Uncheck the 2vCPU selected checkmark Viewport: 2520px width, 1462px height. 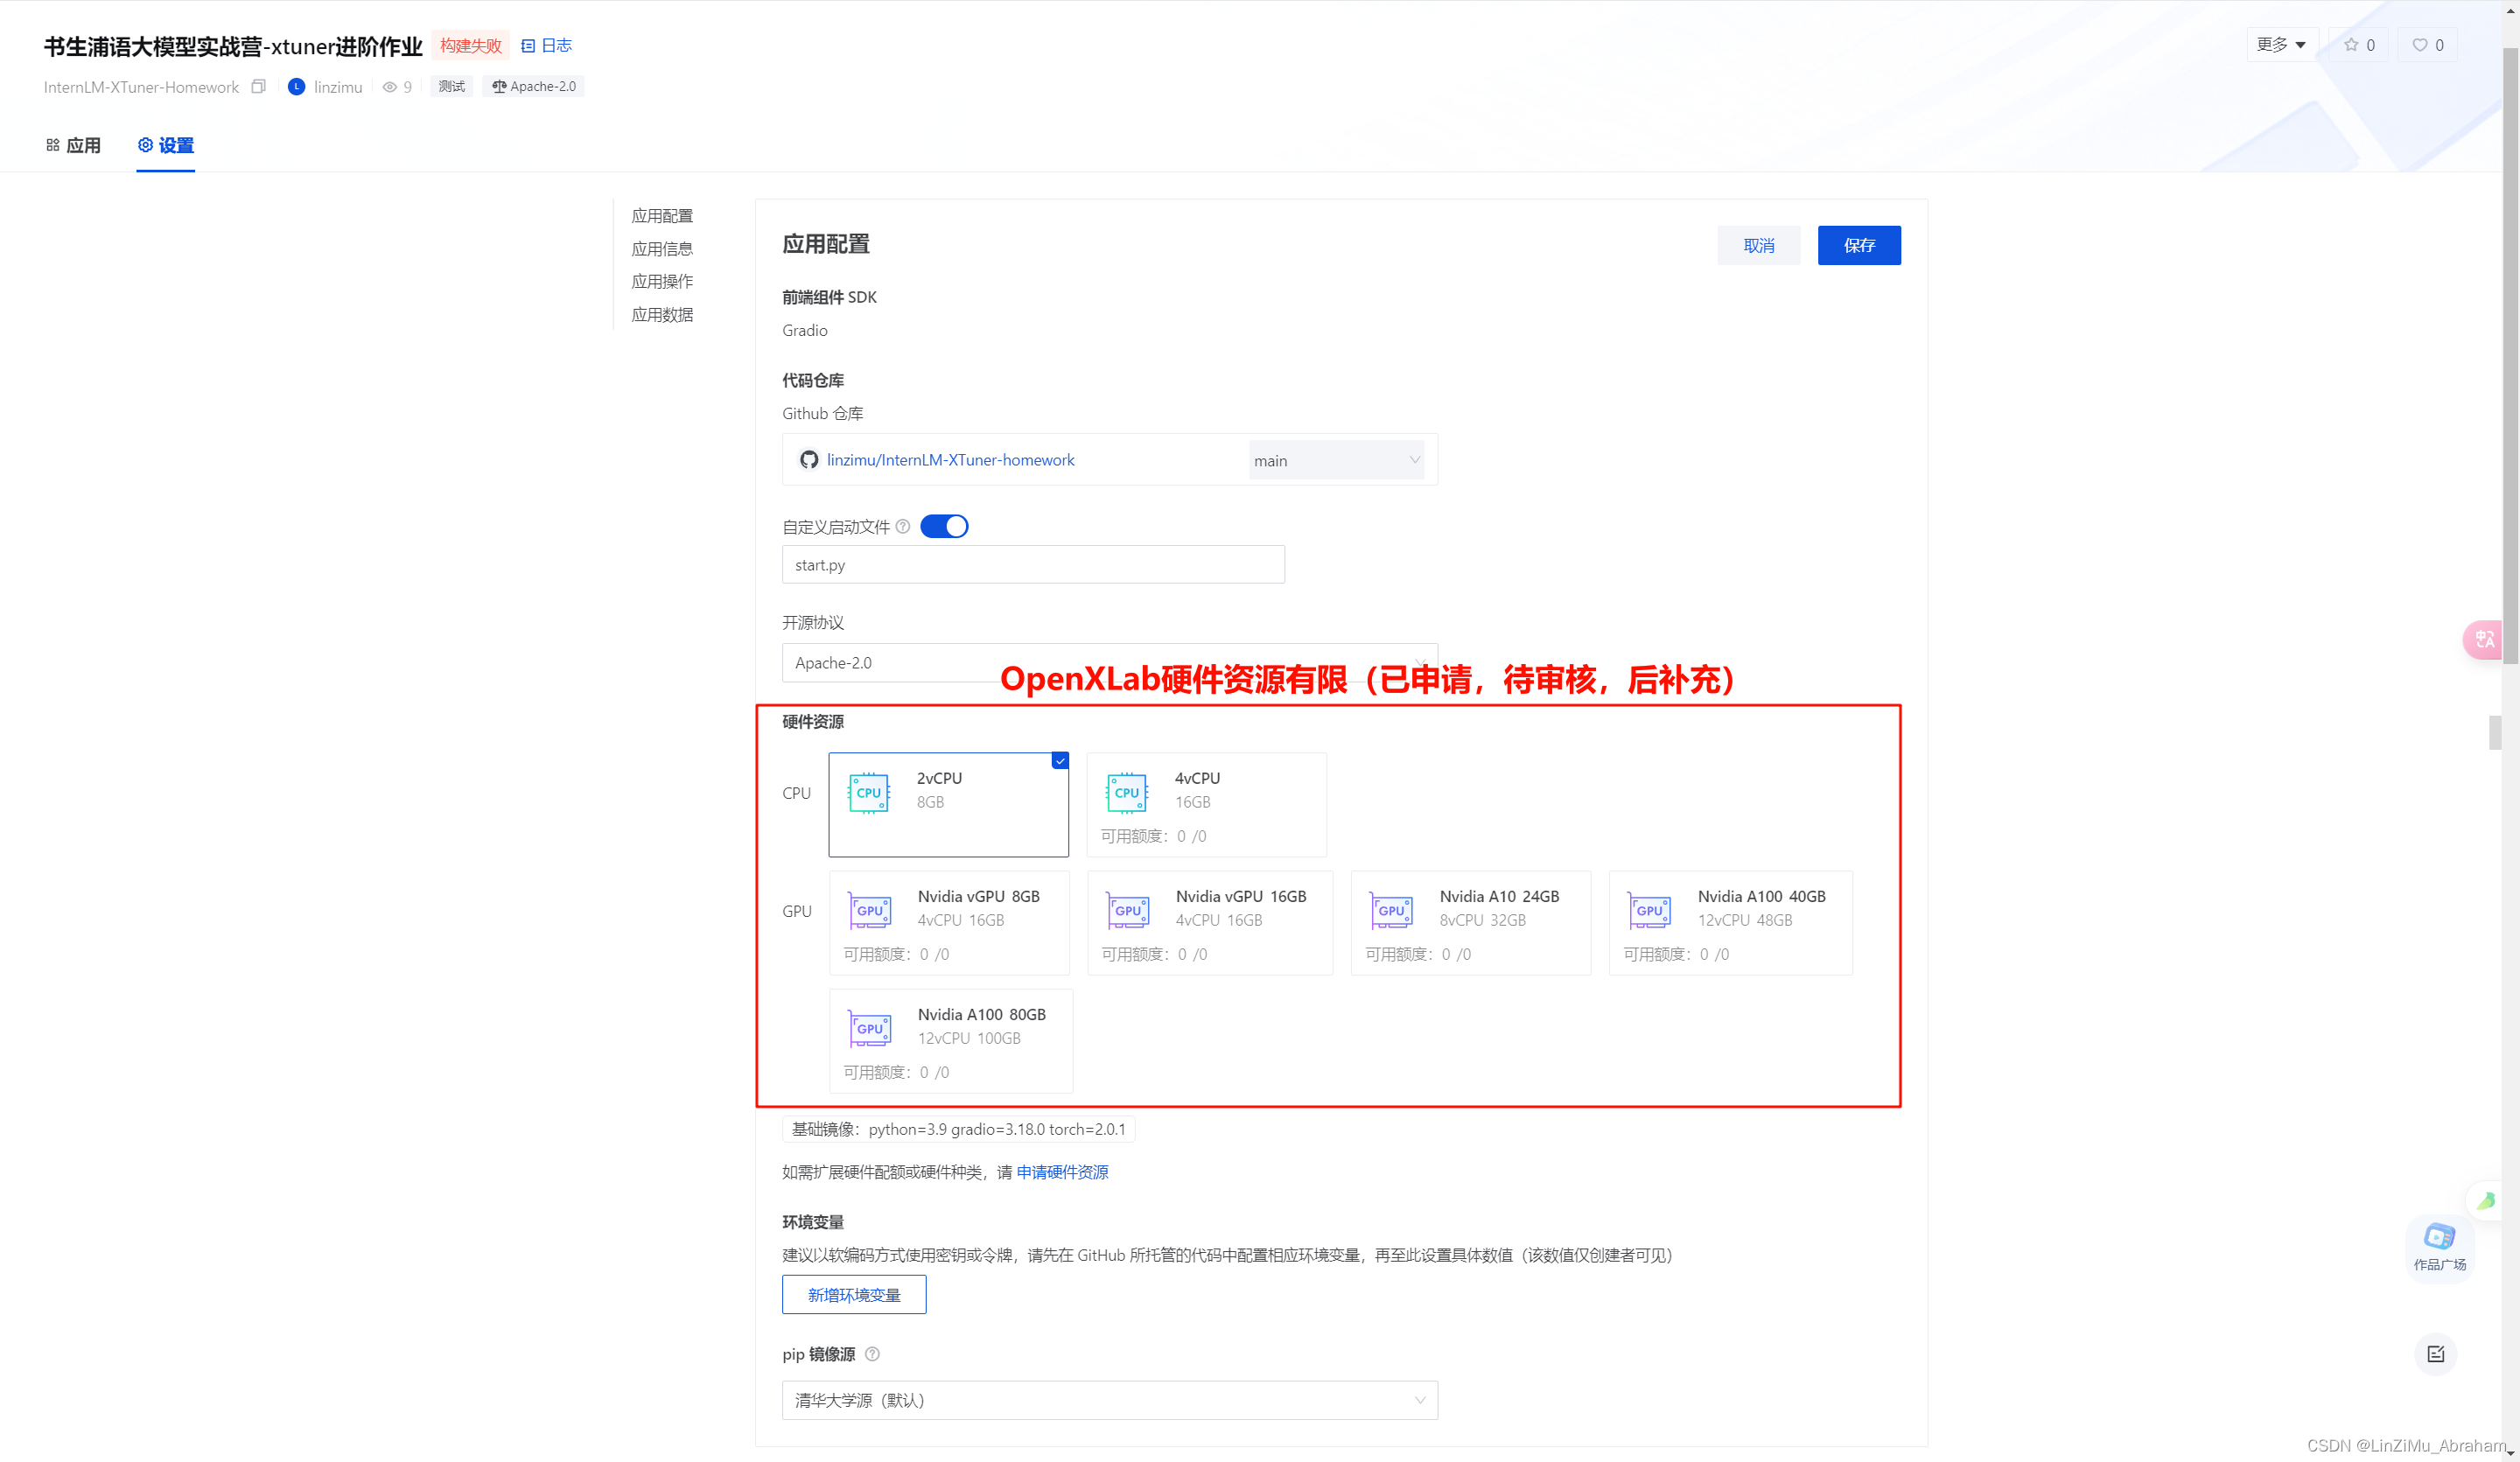coord(1060,761)
